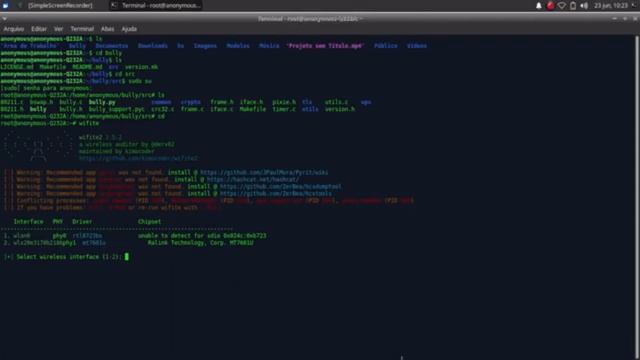The height and width of the screenshot is (360, 640).
Task: Click the Ralink Technology MT7601U interface row
Action: click(129, 243)
